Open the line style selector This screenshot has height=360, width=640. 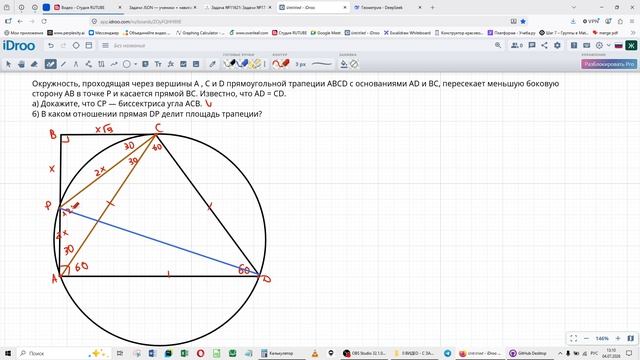pos(322,64)
